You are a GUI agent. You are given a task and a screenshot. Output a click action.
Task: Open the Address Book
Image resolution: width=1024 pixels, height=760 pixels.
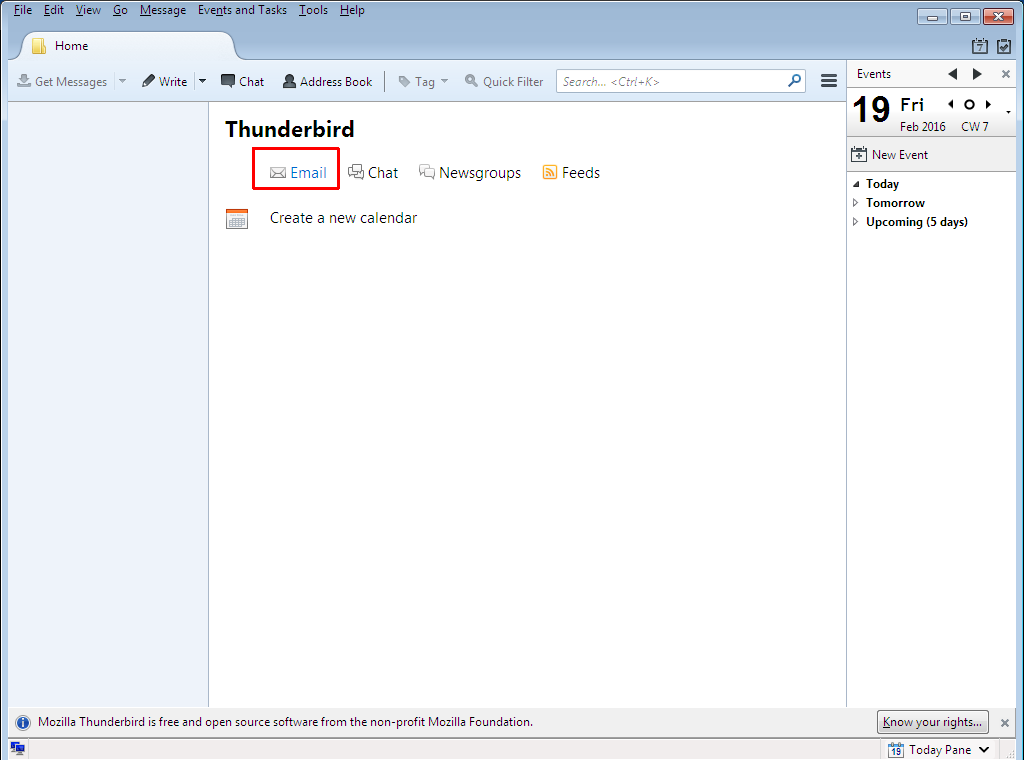tap(327, 82)
